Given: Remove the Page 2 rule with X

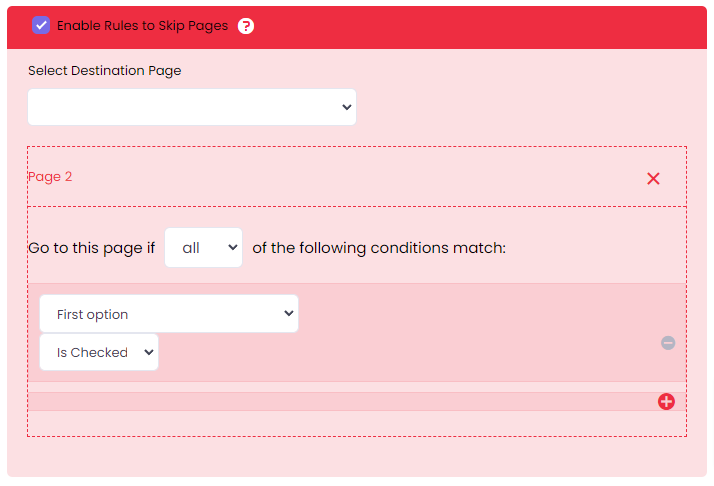Looking at the screenshot, I should coord(653,178).
